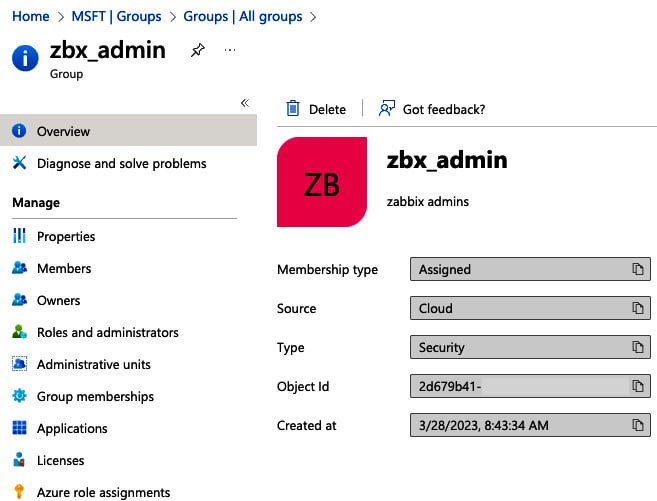Image resolution: width=657 pixels, height=501 pixels.
Task: Copy the Type value
Action: tap(638, 347)
